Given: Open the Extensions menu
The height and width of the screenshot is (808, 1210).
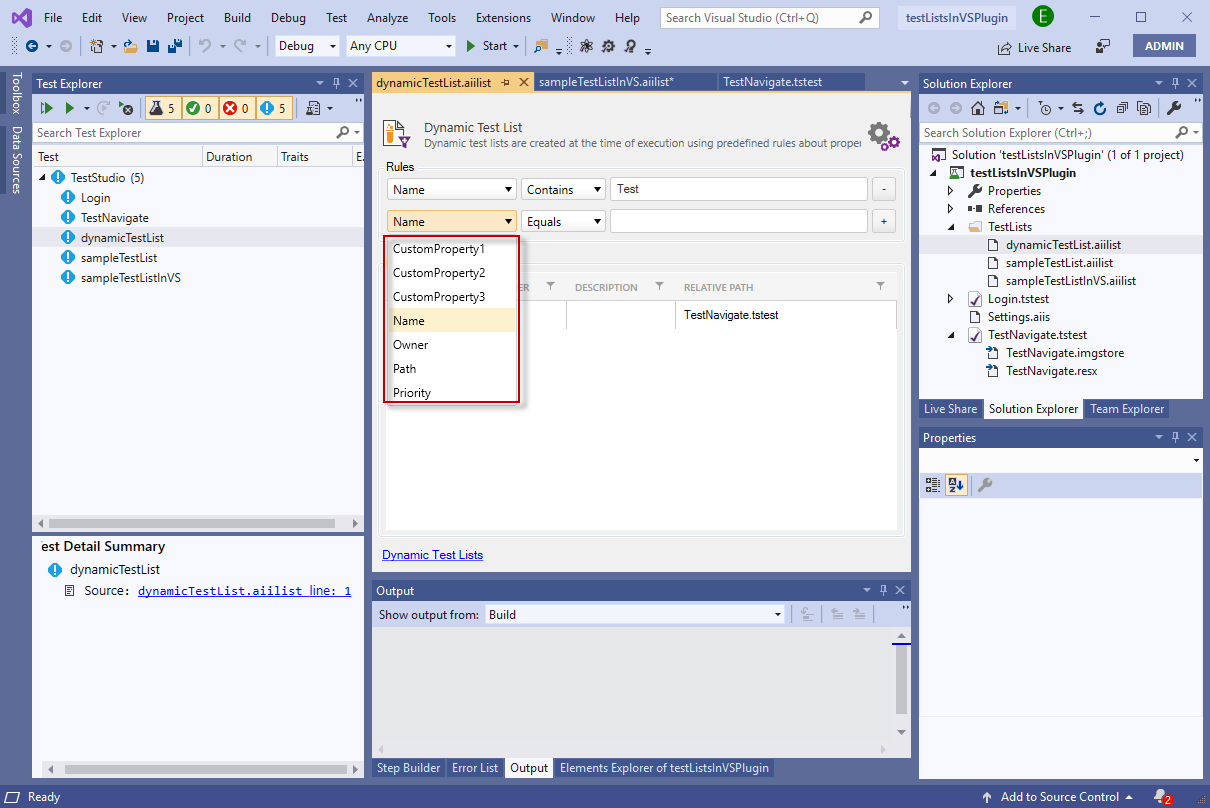Looking at the screenshot, I should point(503,18).
